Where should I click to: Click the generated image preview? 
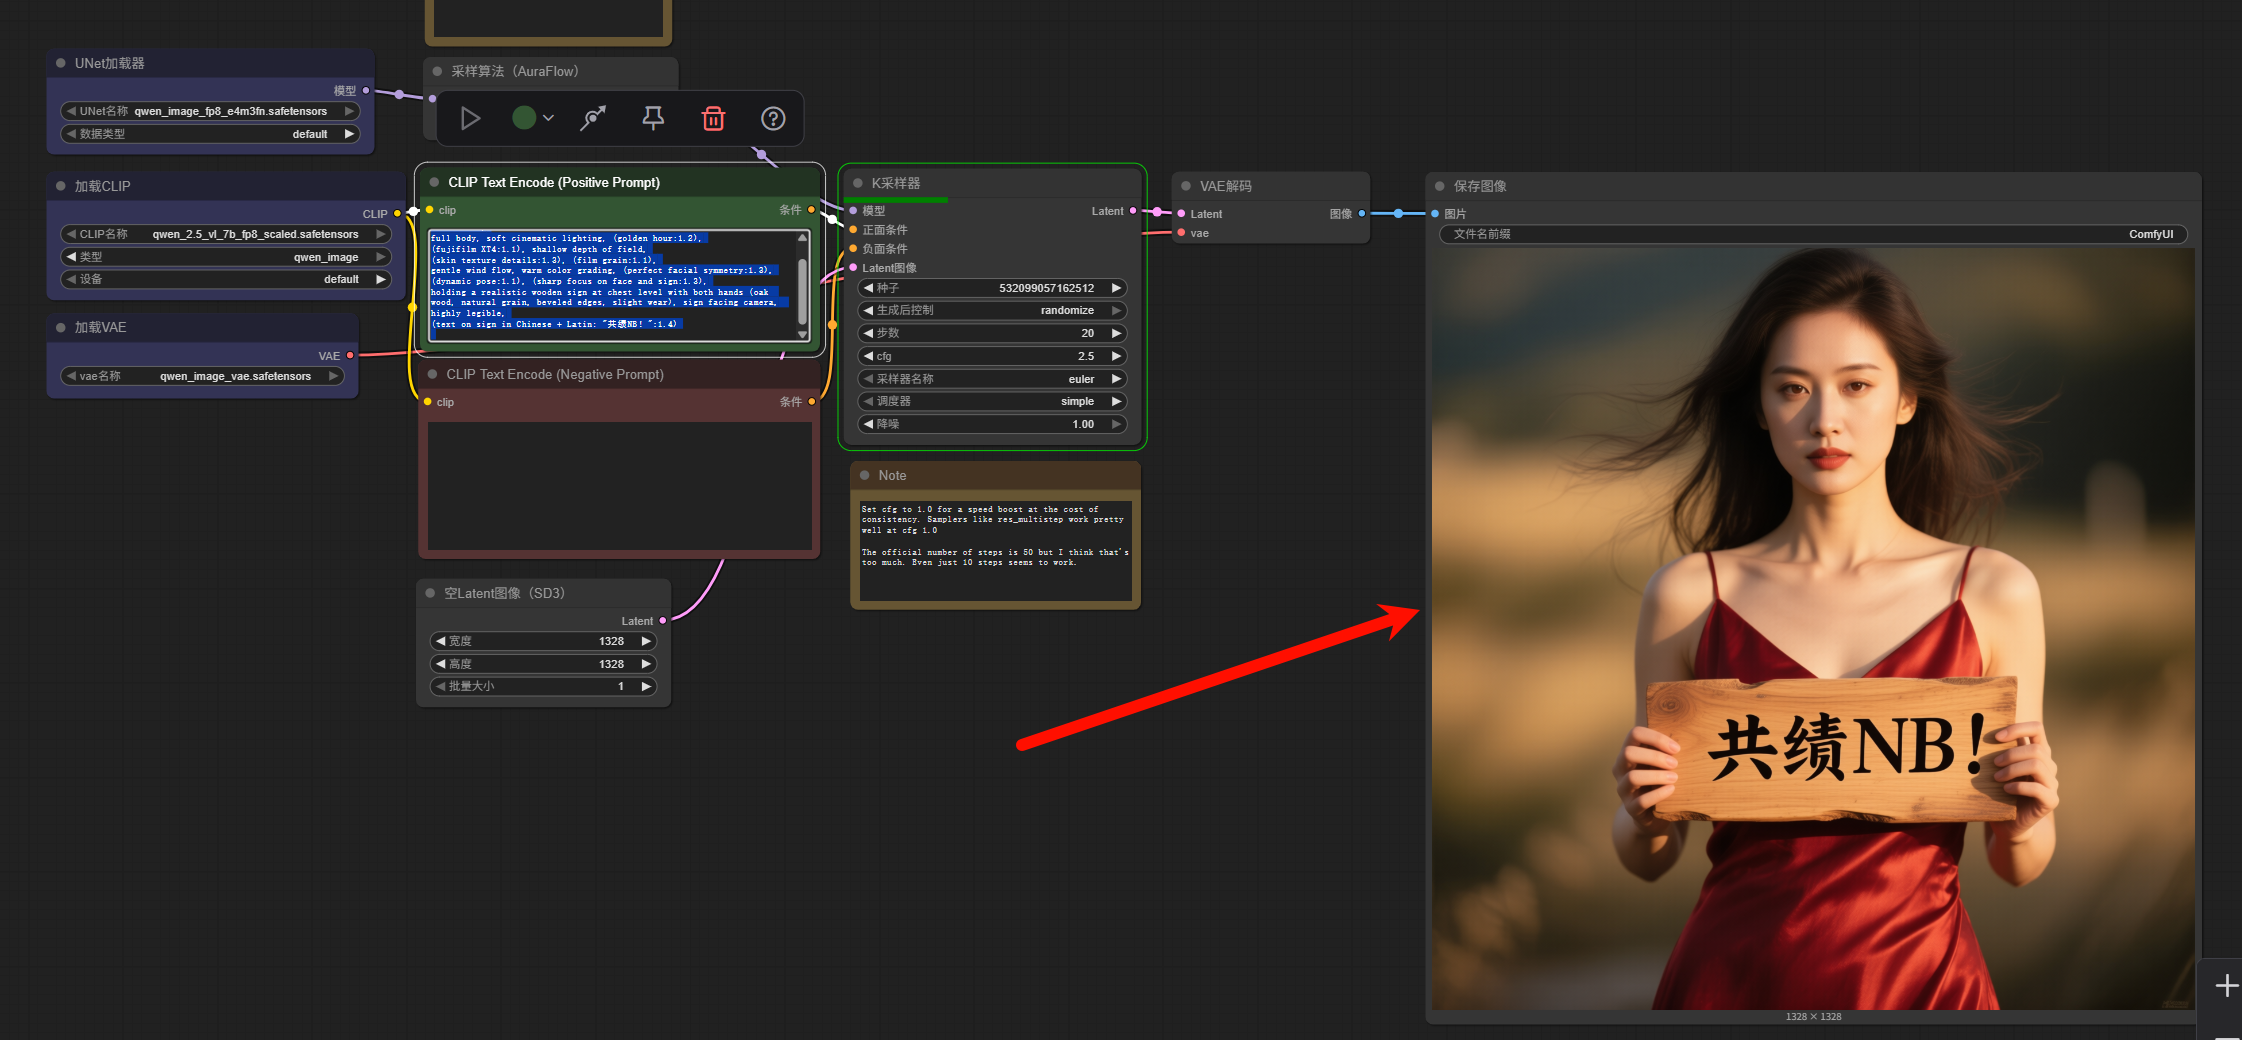coord(1813,630)
